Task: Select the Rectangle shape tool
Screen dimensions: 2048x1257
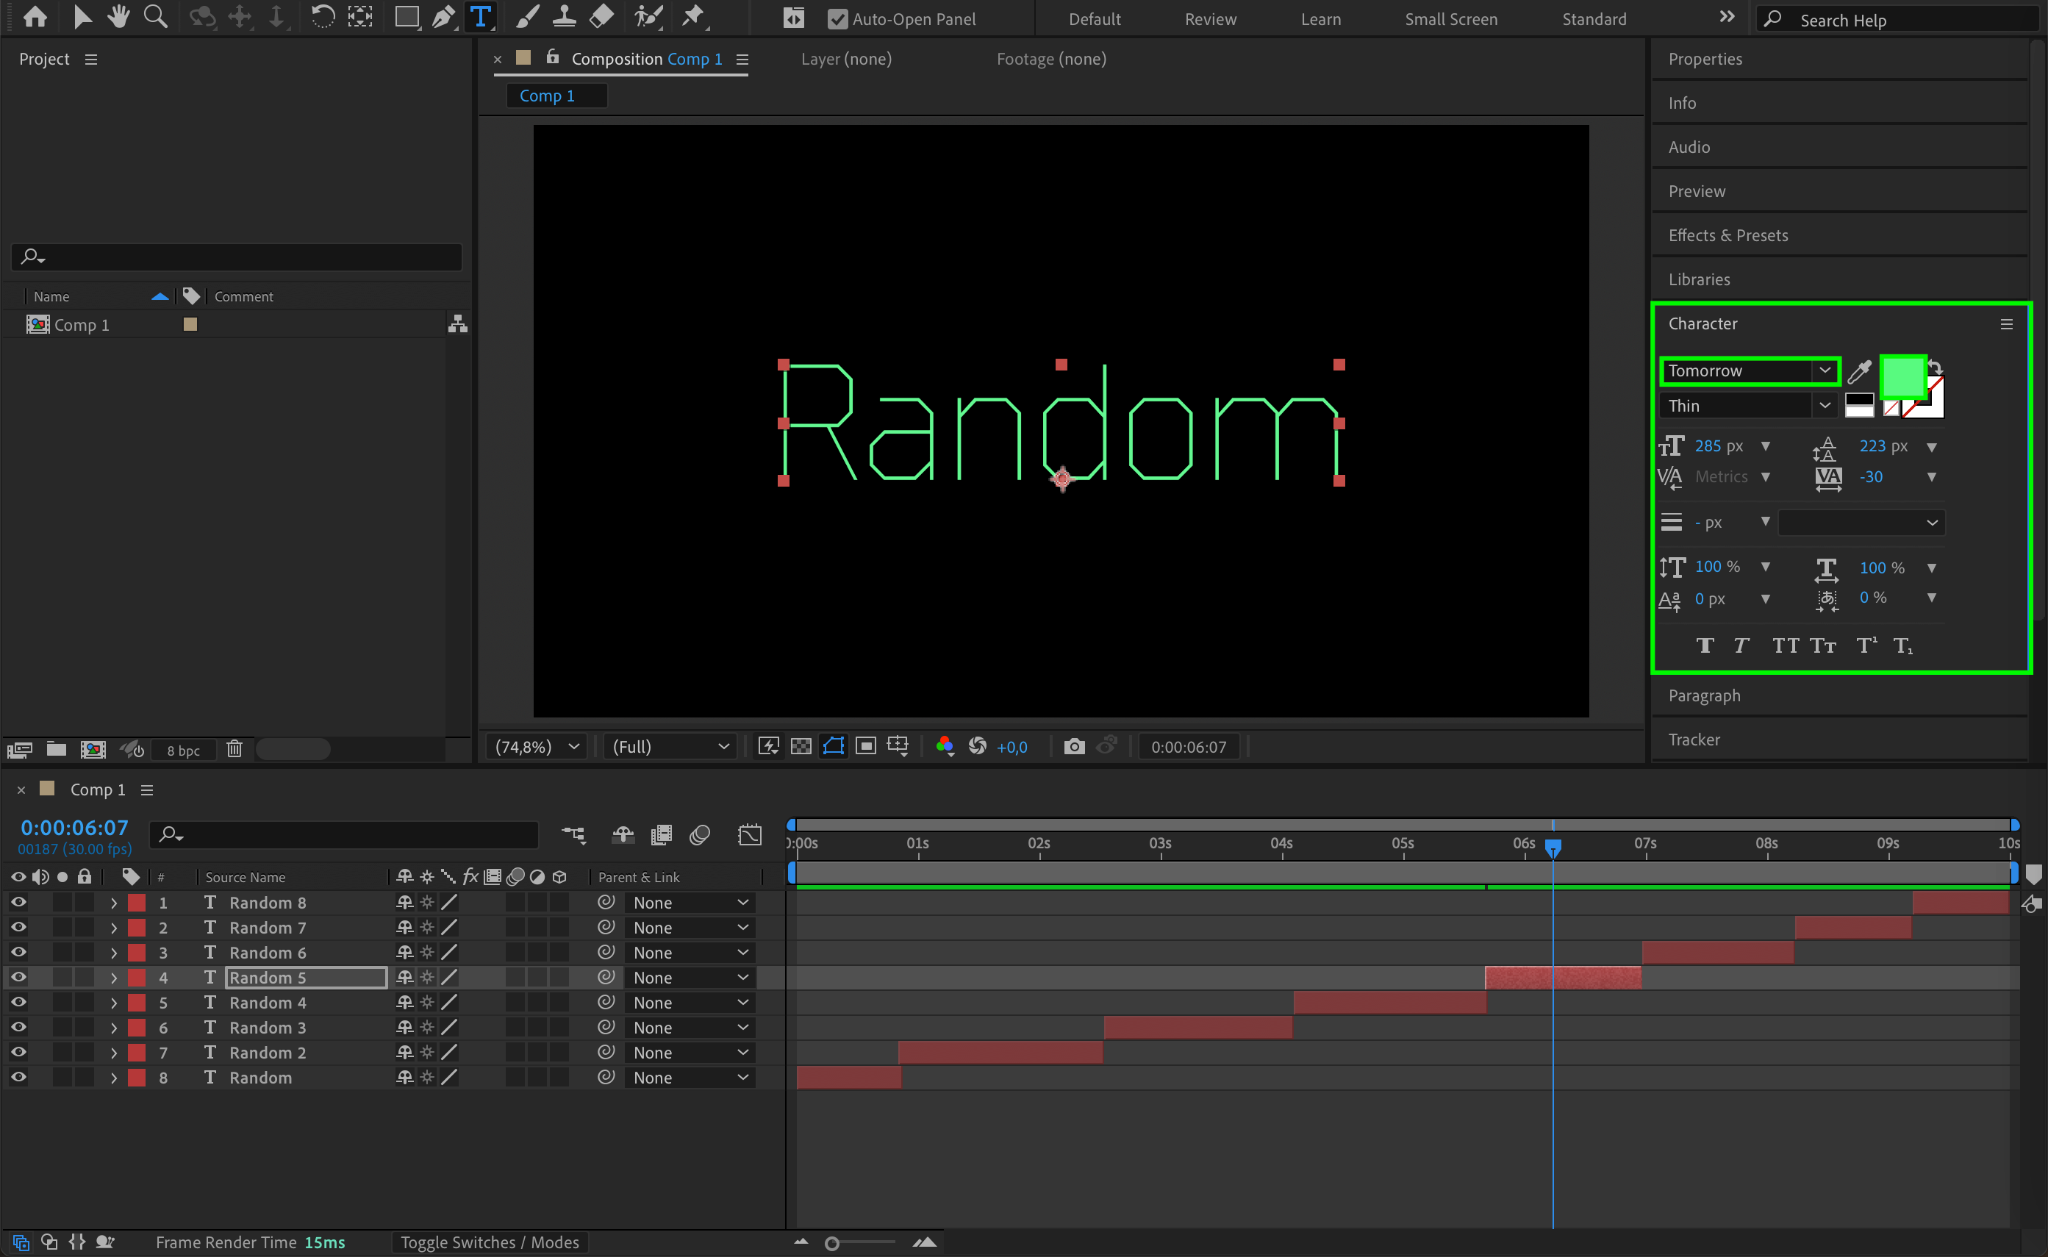Action: [x=406, y=17]
